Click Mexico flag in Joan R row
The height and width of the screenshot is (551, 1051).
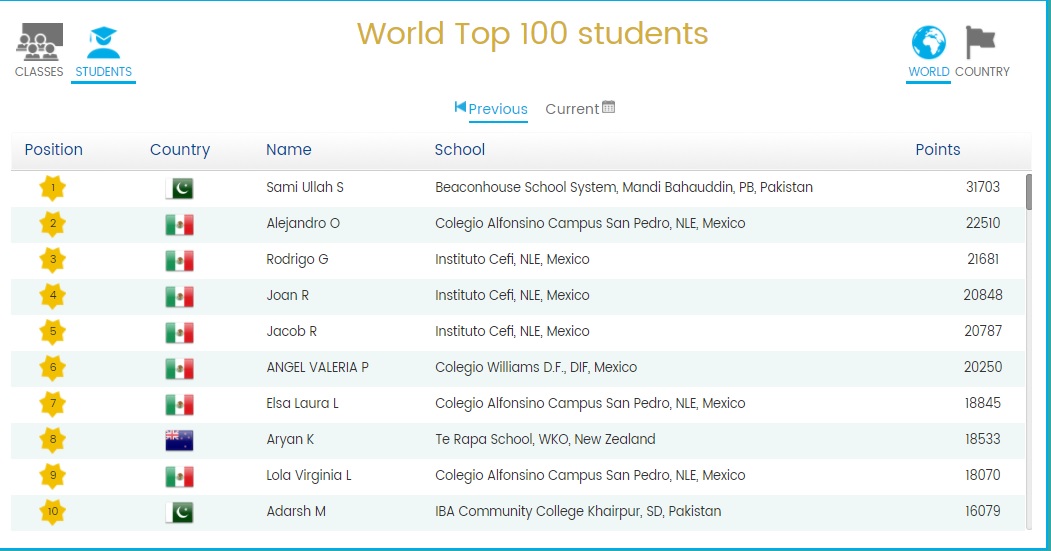tap(180, 296)
